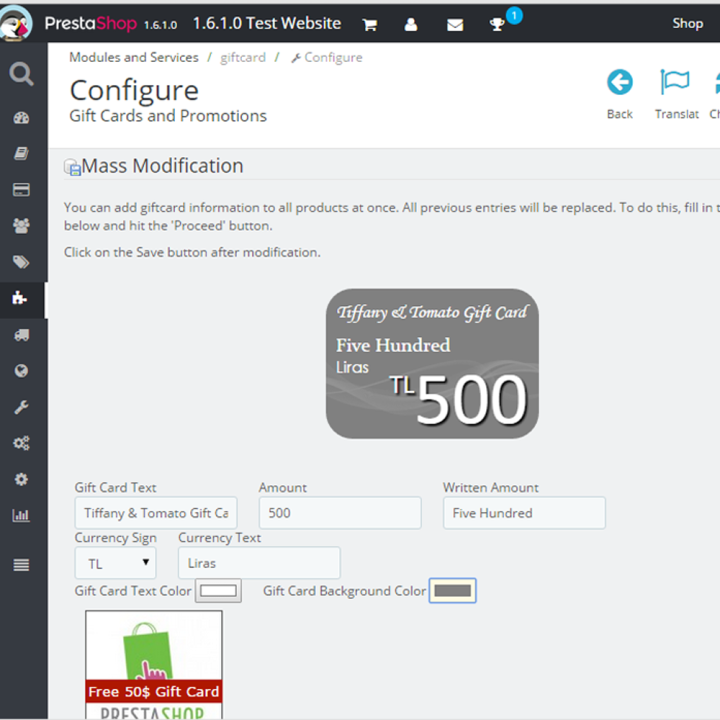Open the Customers group icon in sidebar
The image size is (720, 720).
pos(21,225)
